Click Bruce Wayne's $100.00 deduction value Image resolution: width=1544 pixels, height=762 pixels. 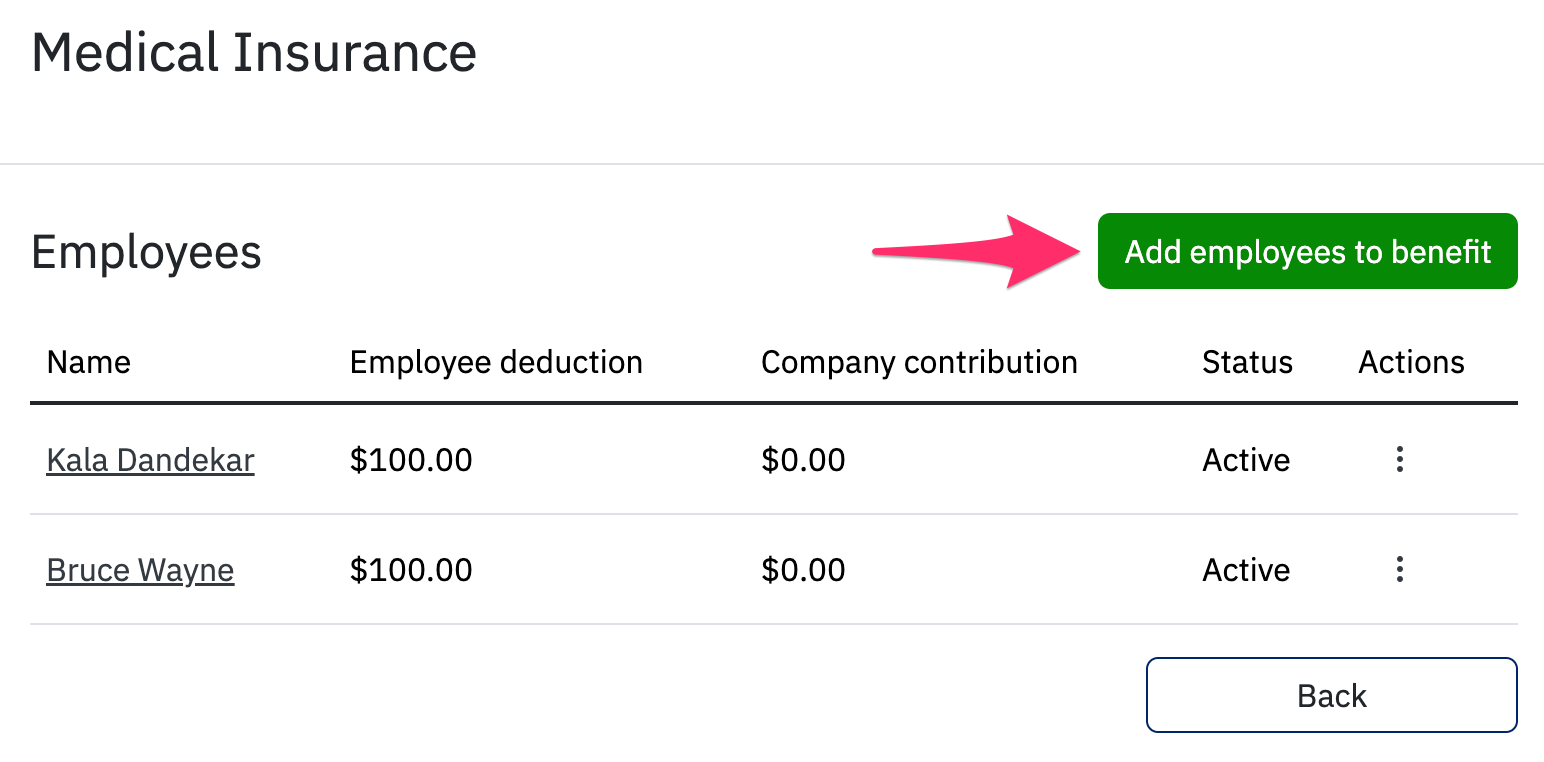click(410, 570)
